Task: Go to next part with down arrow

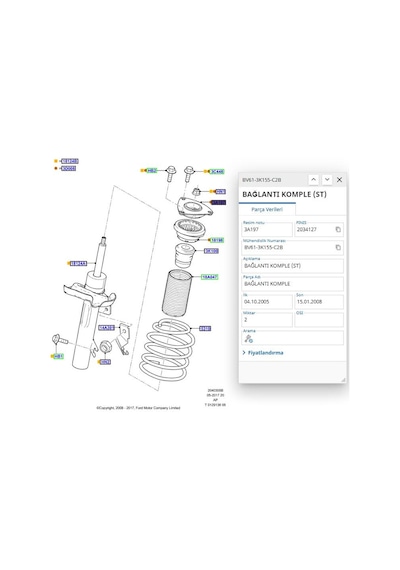Action: (327, 180)
